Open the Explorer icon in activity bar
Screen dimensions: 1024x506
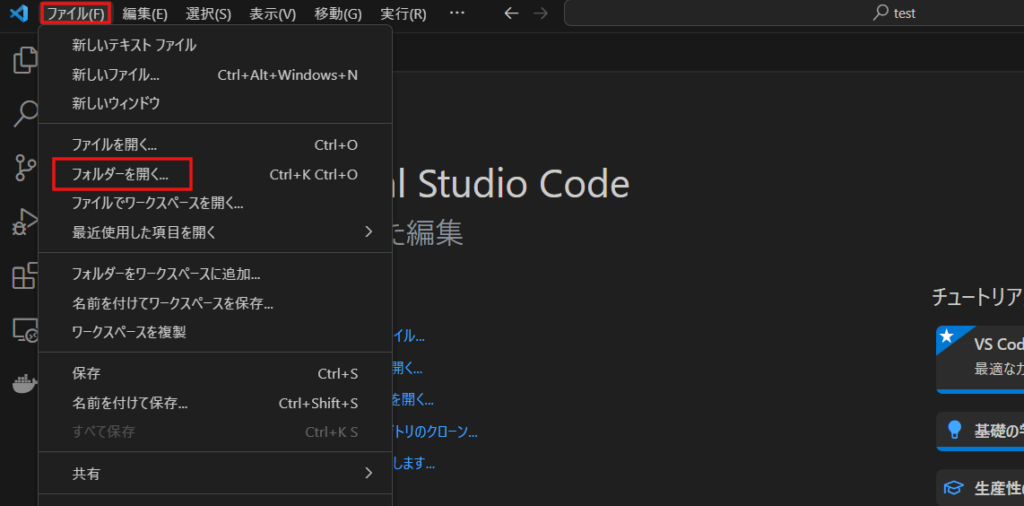click(24, 61)
